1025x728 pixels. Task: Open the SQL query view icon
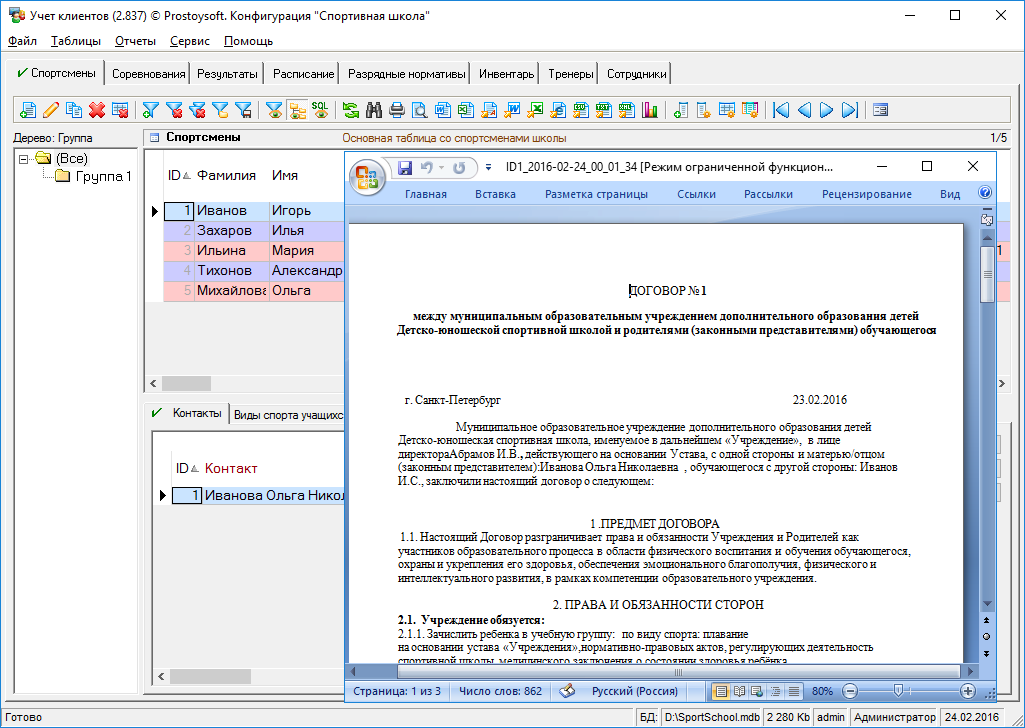[x=320, y=110]
